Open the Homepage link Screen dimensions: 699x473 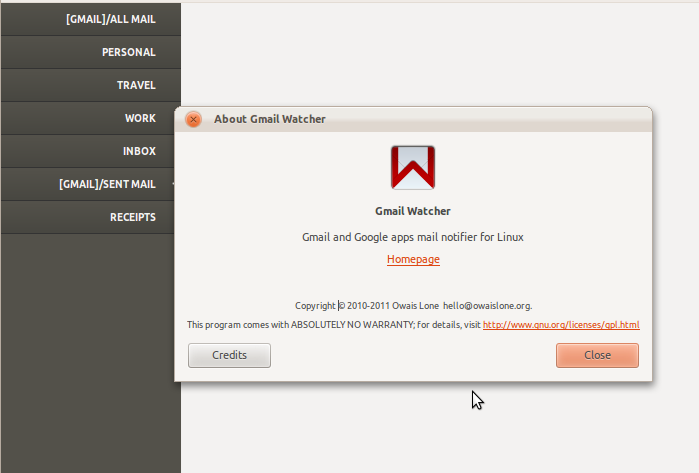(x=413, y=259)
